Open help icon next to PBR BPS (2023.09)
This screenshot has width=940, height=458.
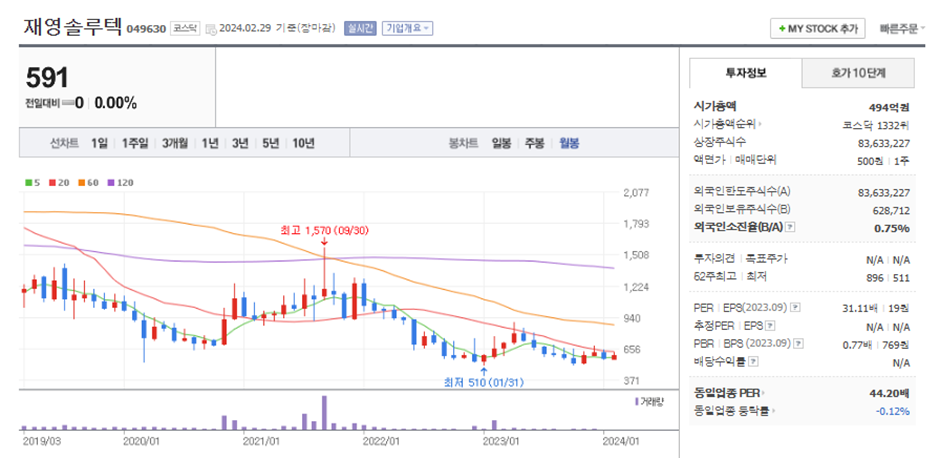tap(797, 344)
